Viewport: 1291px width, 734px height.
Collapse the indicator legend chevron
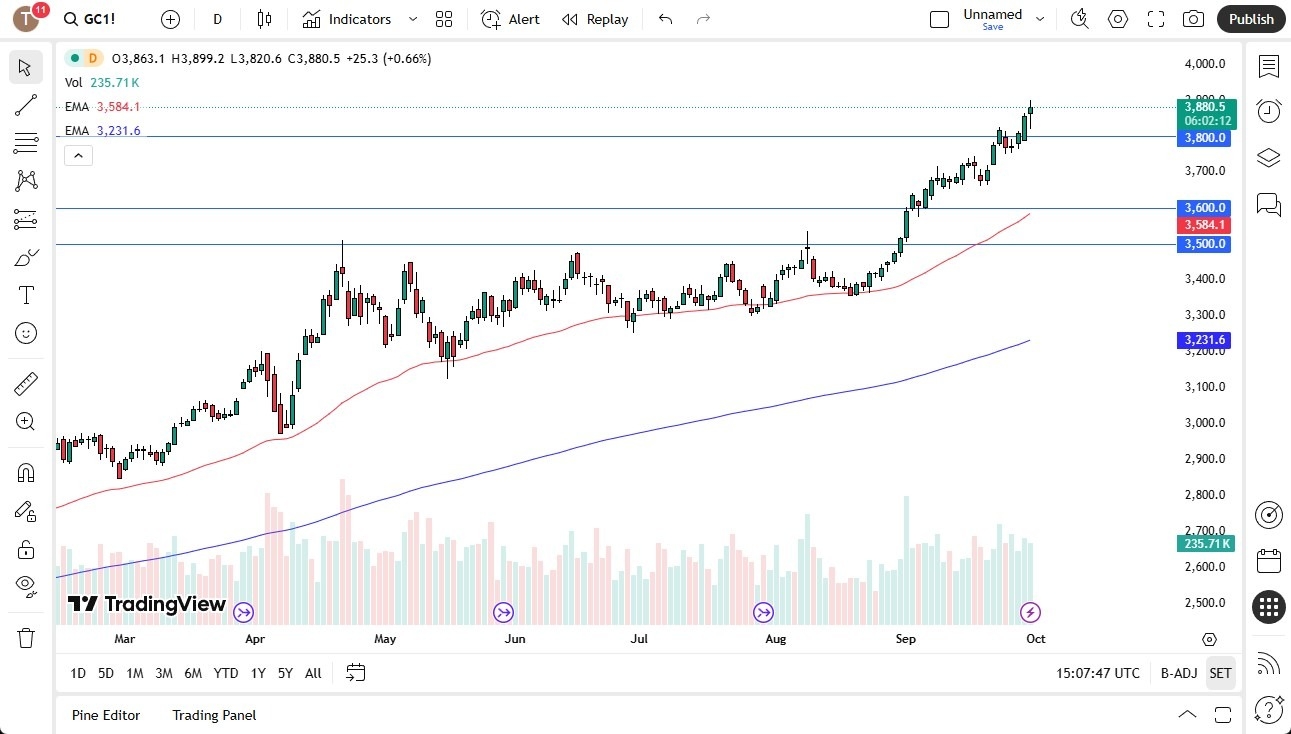tap(78, 155)
